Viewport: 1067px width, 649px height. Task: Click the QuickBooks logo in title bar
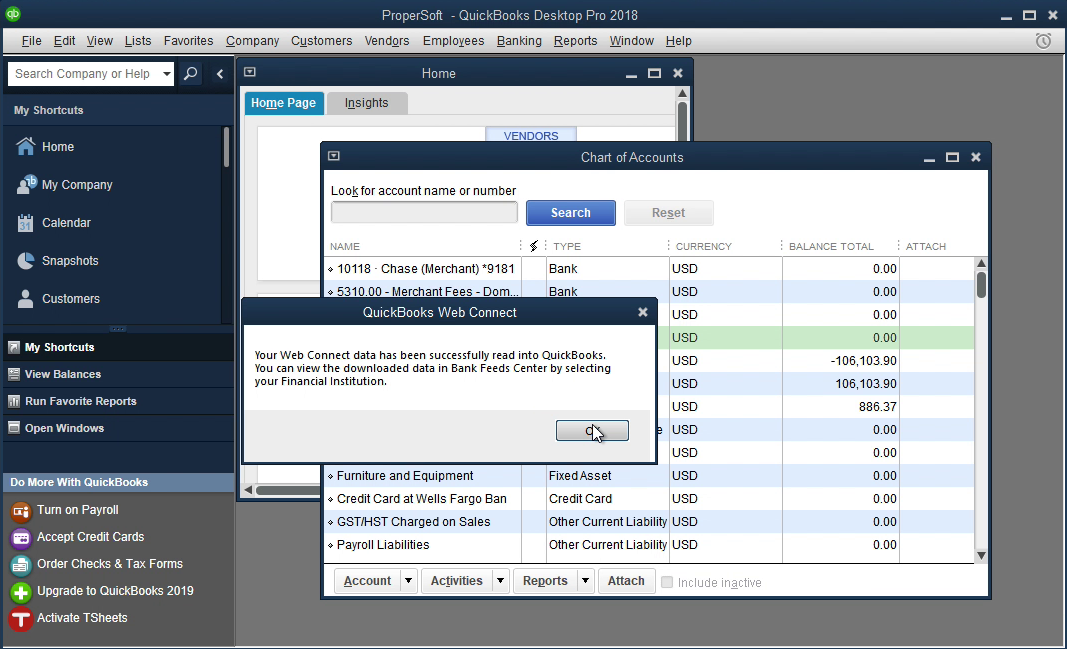click(x=13, y=14)
